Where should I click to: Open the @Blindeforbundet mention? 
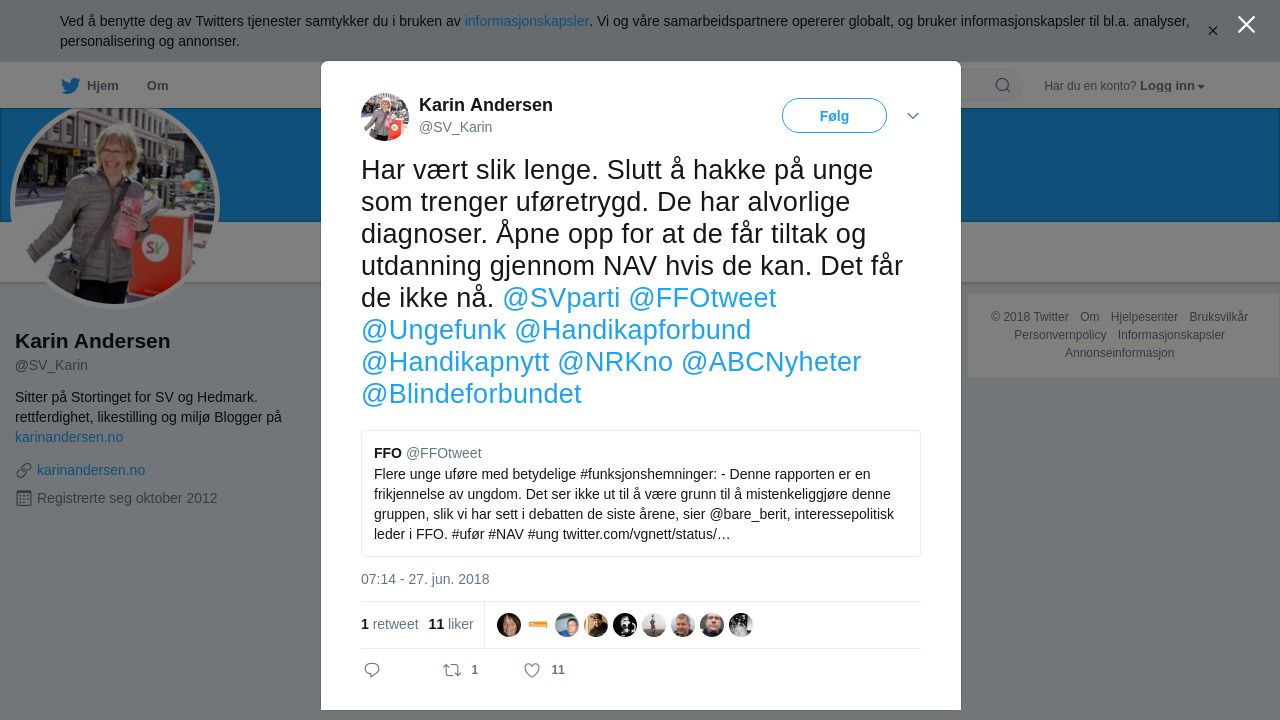click(x=471, y=394)
